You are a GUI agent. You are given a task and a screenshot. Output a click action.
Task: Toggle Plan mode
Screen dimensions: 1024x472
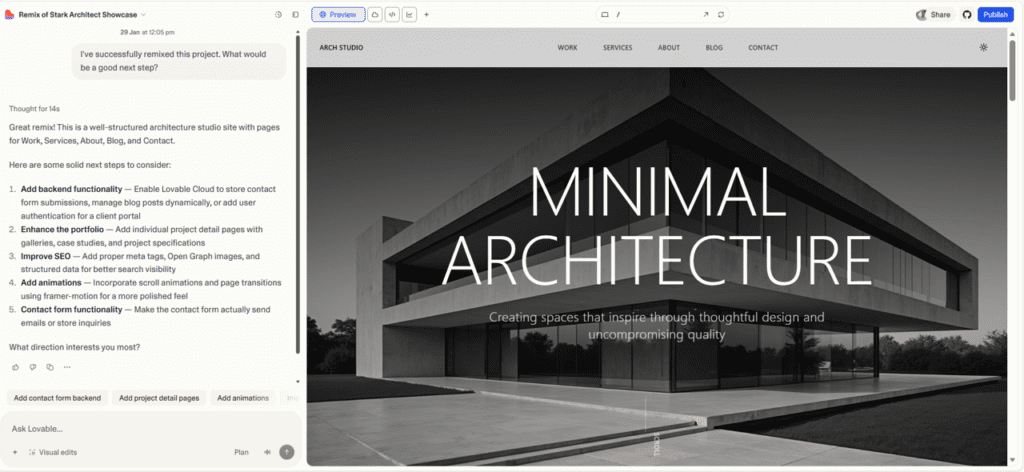tap(242, 452)
